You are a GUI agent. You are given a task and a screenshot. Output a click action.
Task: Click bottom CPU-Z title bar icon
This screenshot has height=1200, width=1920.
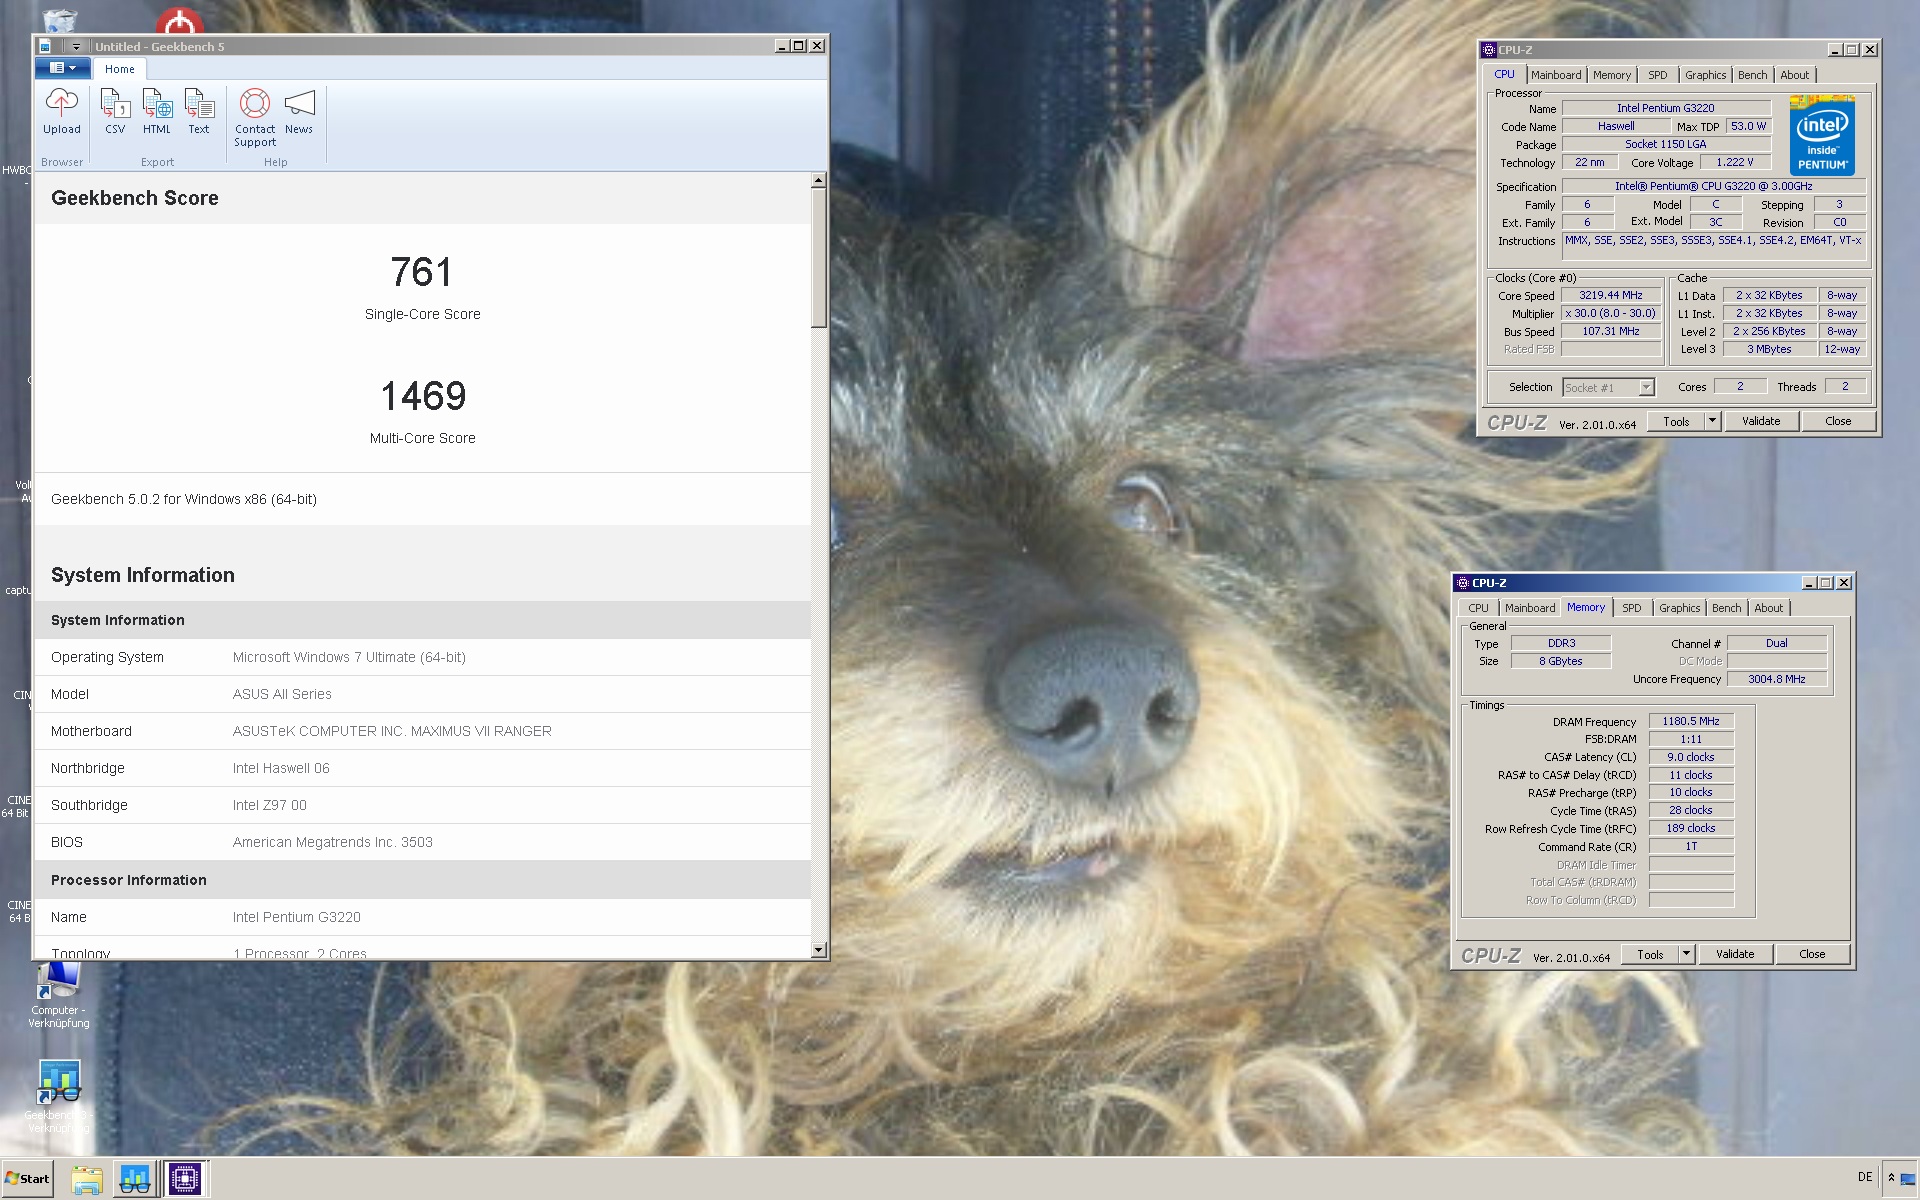pyautogui.click(x=1463, y=582)
